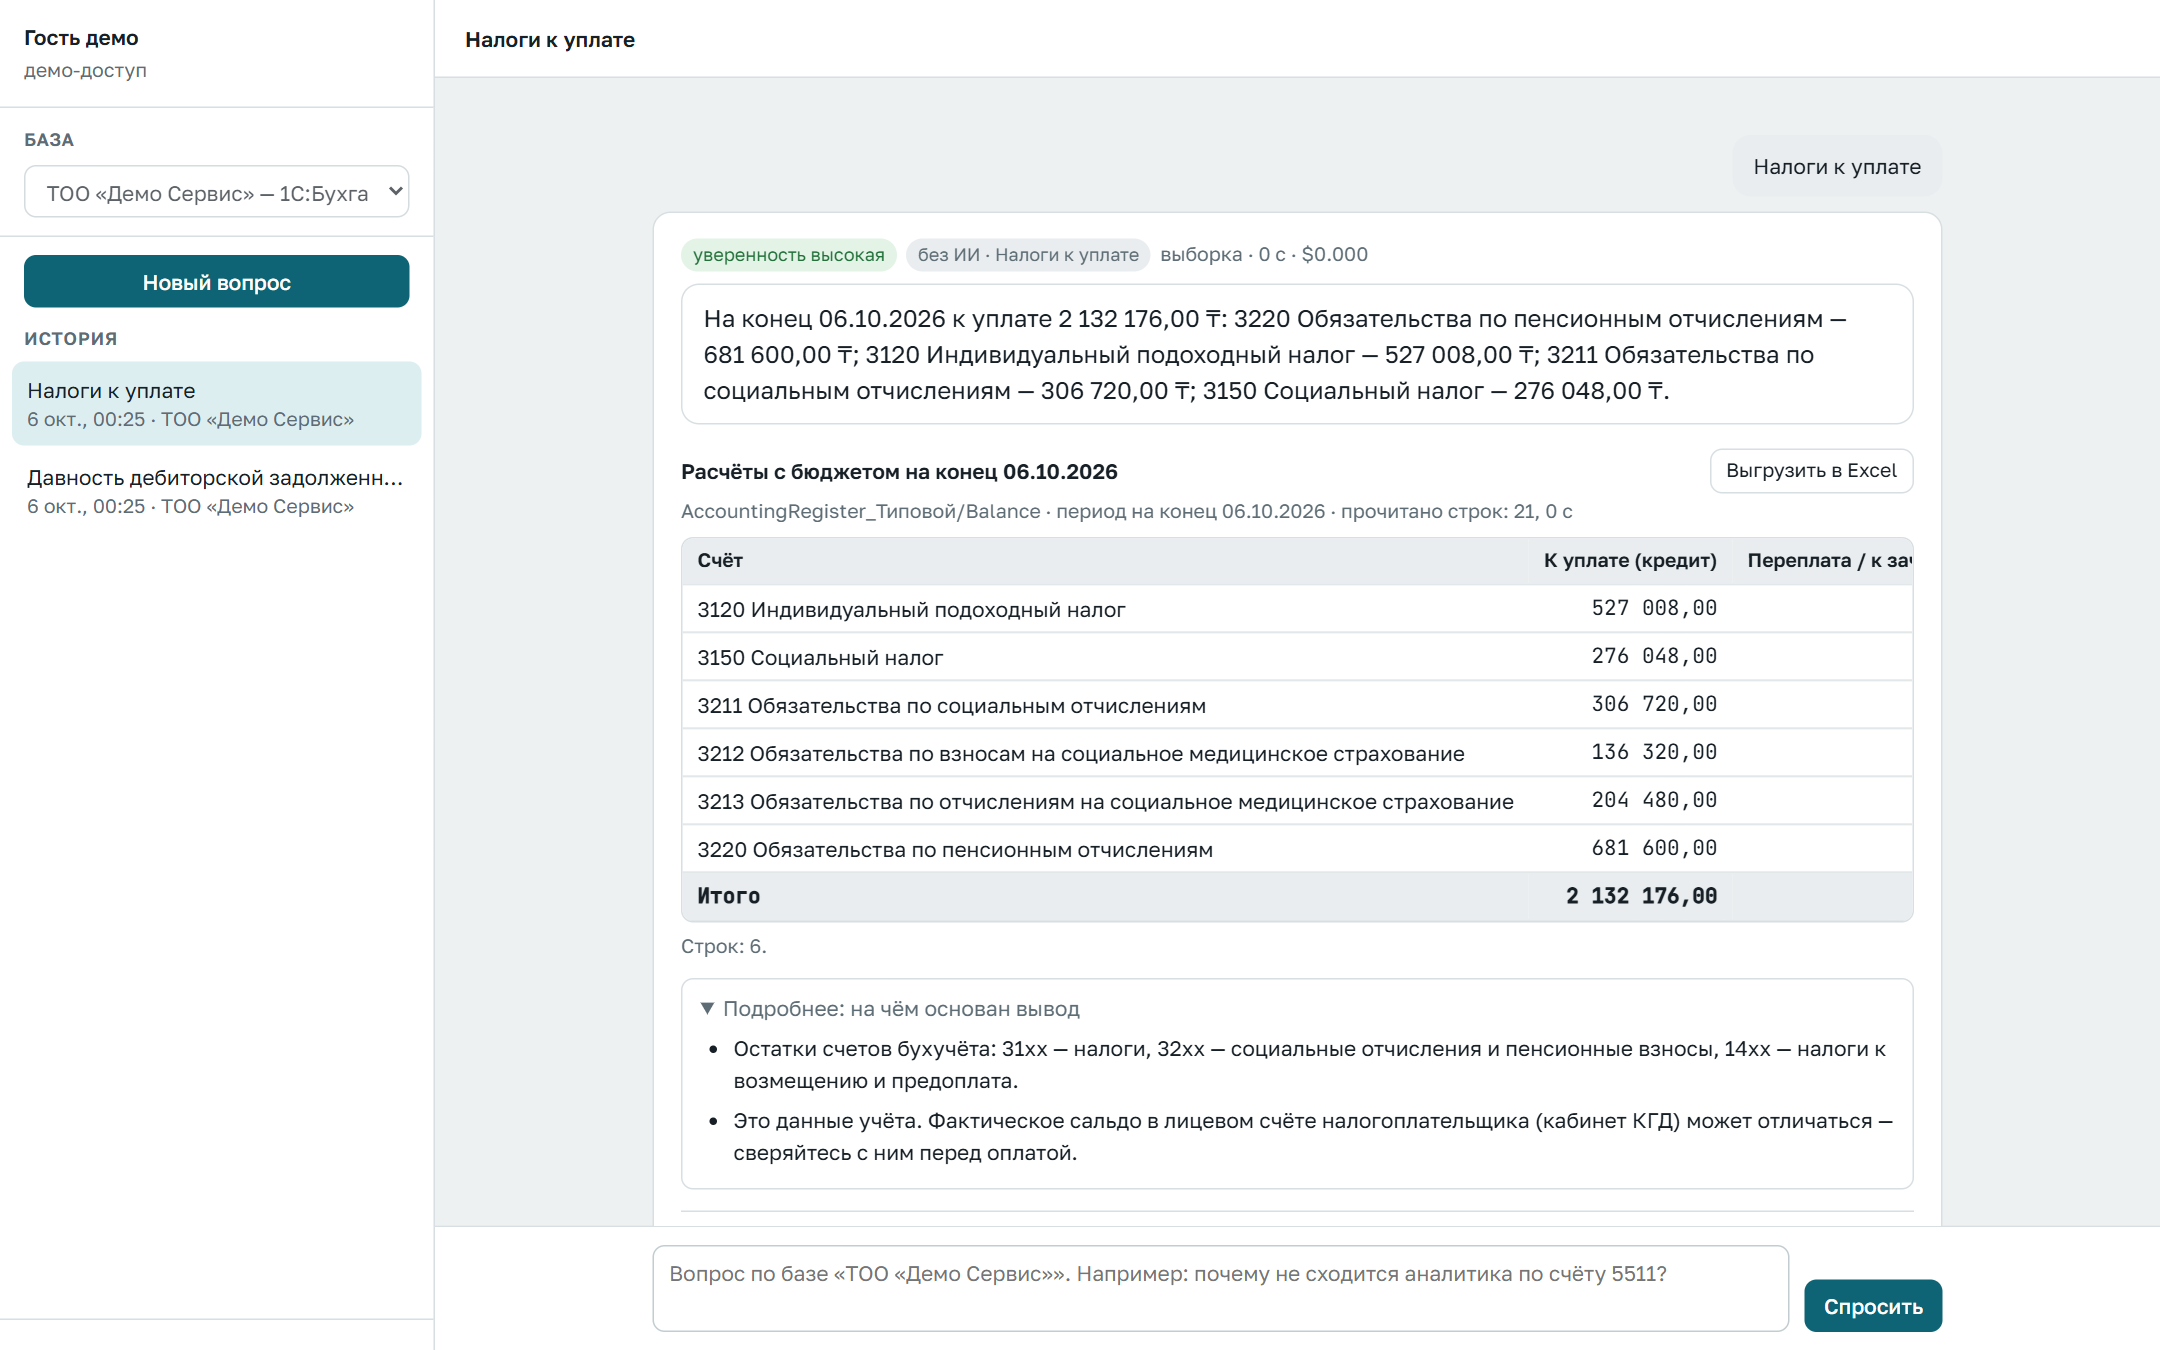2160x1350 pixels.
Task: Click the amount 306 720,00
Action: (x=1654, y=704)
